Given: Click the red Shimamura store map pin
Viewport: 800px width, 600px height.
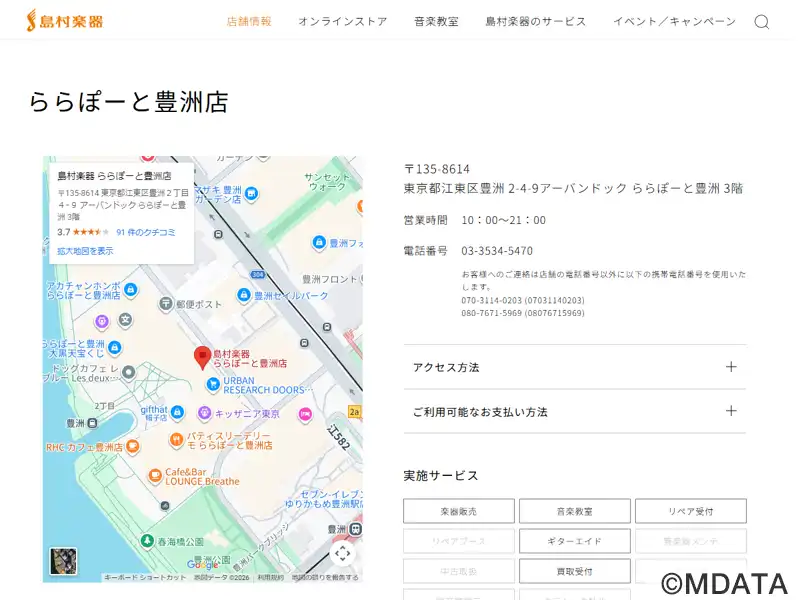Looking at the screenshot, I should pyautogui.click(x=203, y=358).
